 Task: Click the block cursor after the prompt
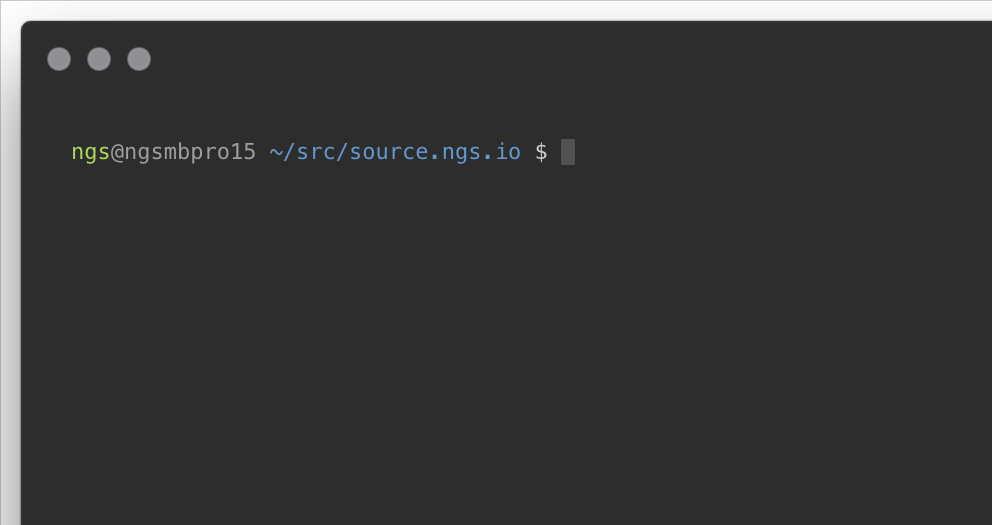(568, 152)
